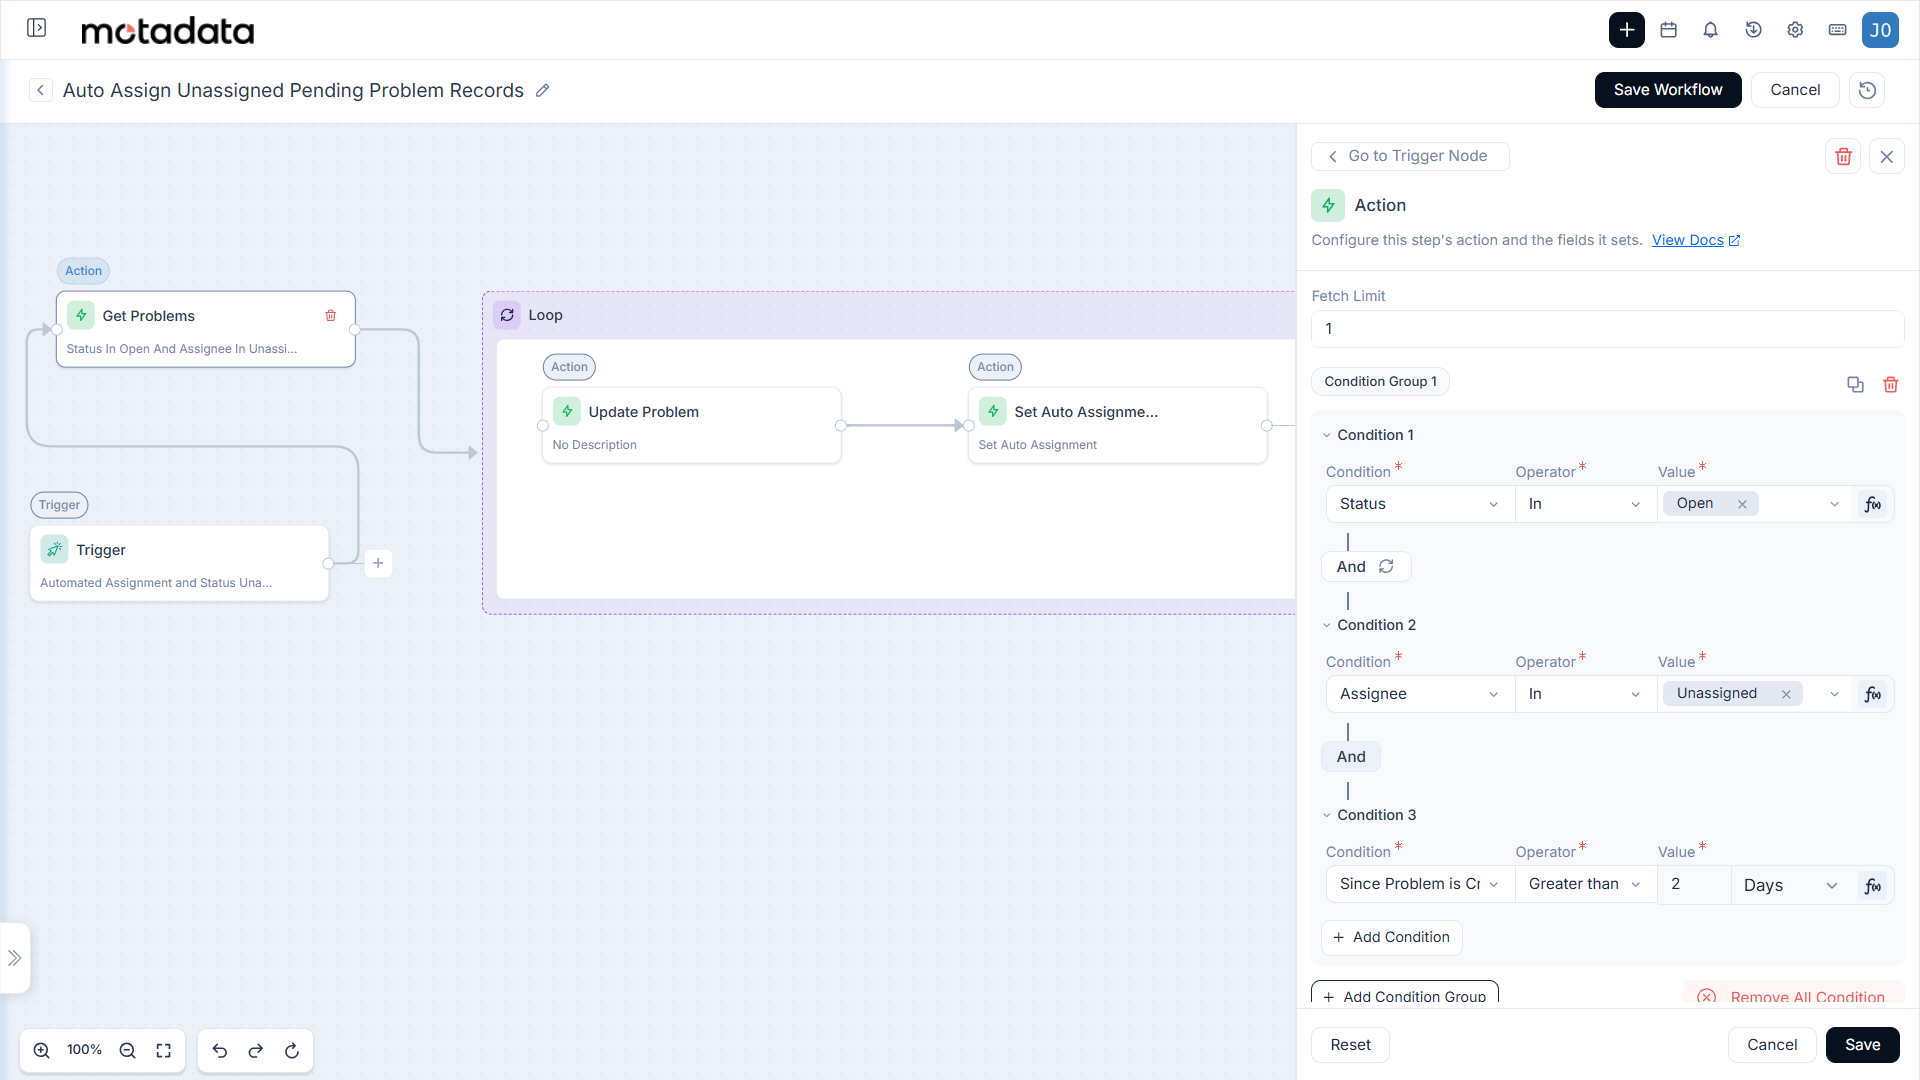The height and width of the screenshot is (1080, 1920).
Task: Open the Status condition dropdown
Action: click(x=1419, y=504)
